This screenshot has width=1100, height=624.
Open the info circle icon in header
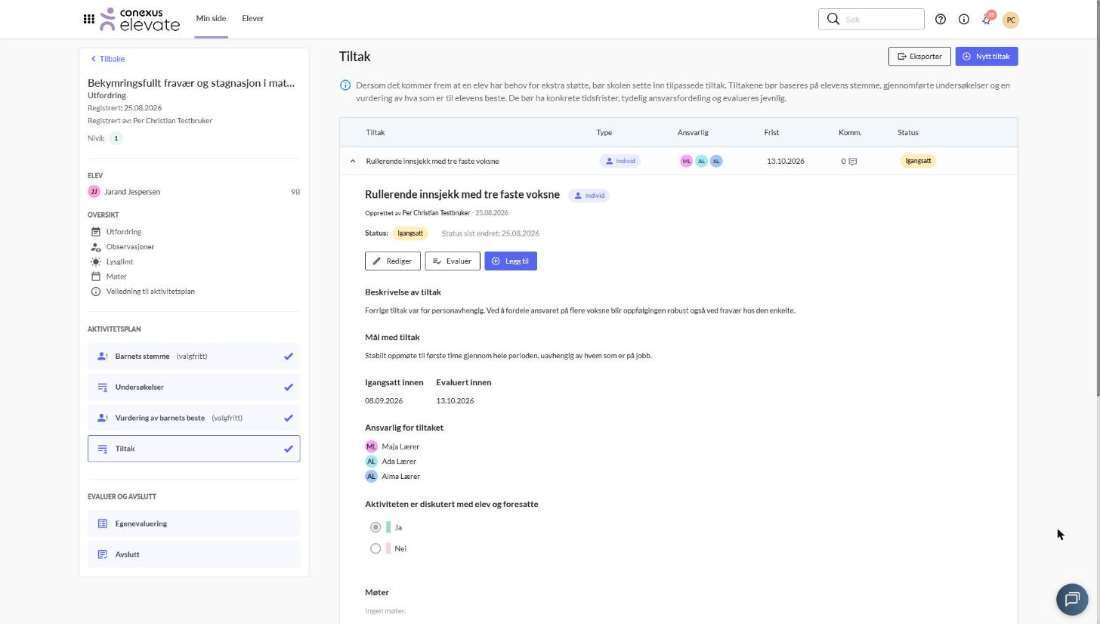(x=964, y=19)
